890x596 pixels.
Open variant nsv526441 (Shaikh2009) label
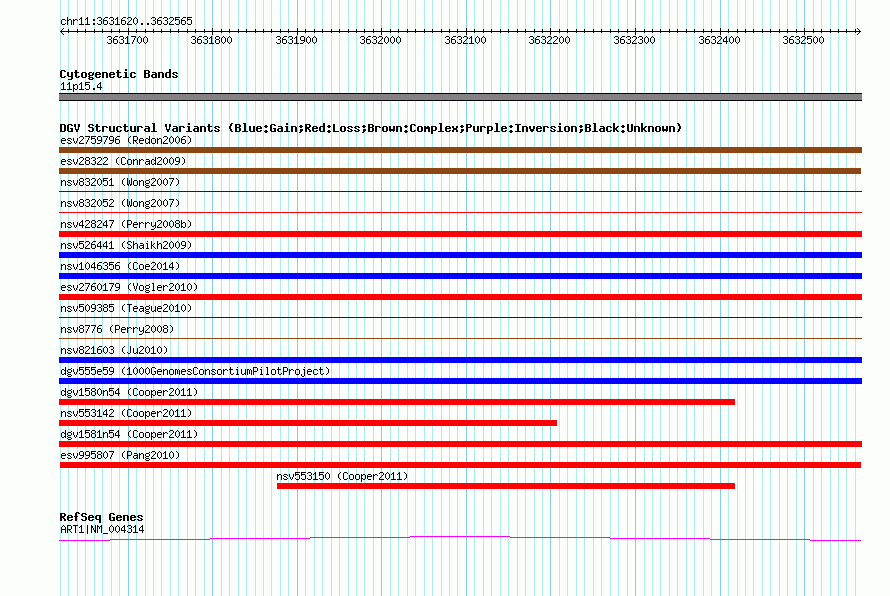tap(126, 245)
